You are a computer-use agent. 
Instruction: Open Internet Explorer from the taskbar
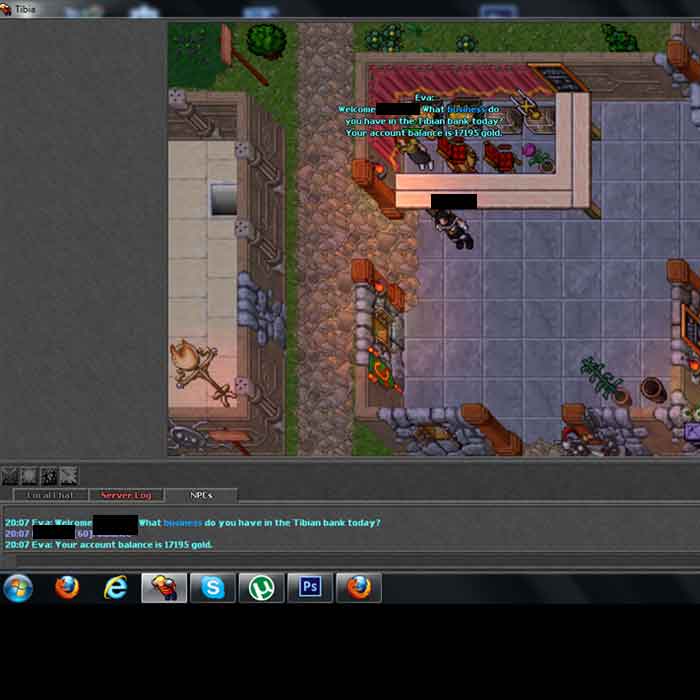pos(116,588)
